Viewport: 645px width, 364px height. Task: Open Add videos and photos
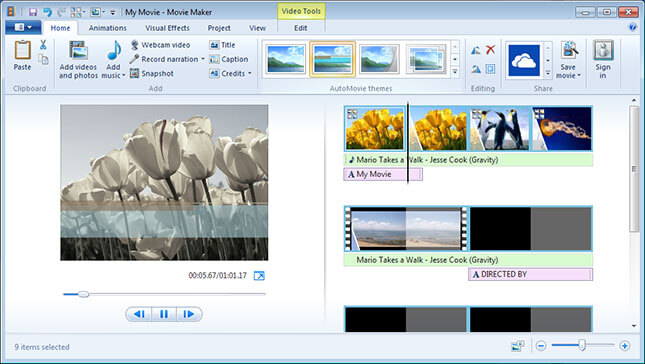tap(78, 60)
